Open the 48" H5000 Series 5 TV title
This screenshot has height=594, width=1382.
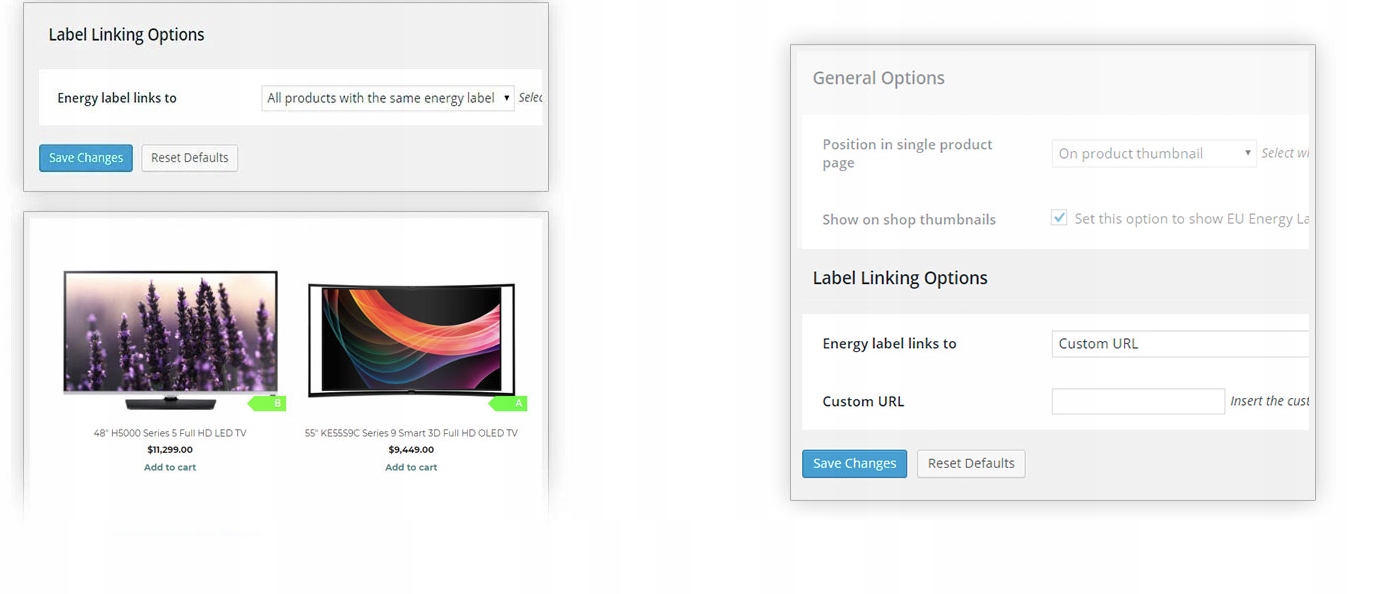coord(170,433)
